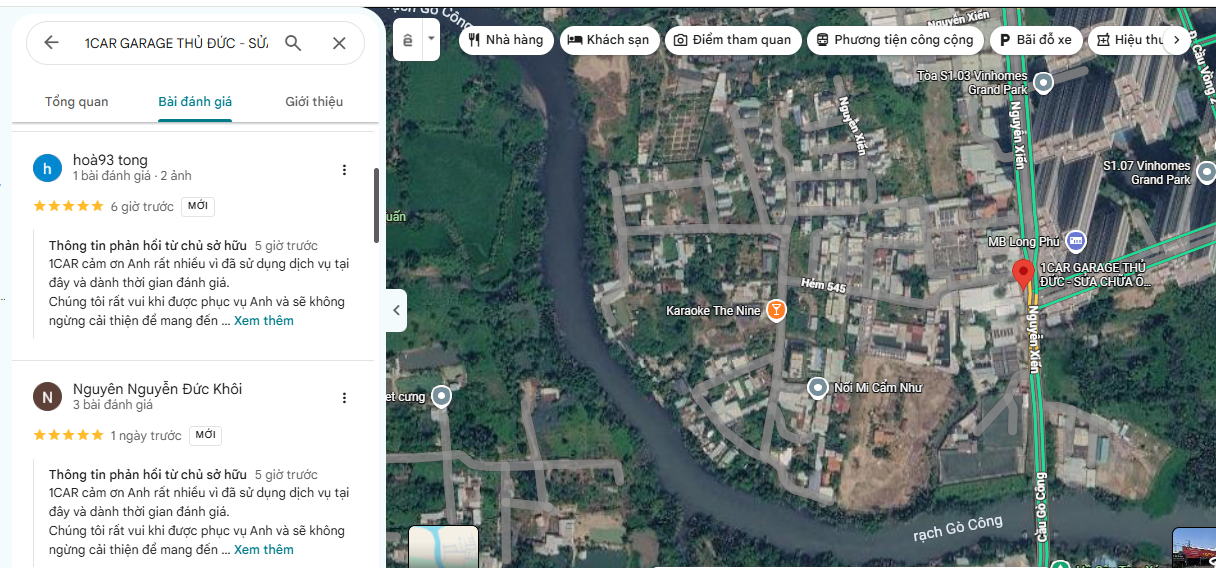The height and width of the screenshot is (568, 1216).
Task: Click the magnifier search icon
Action: (x=293, y=43)
